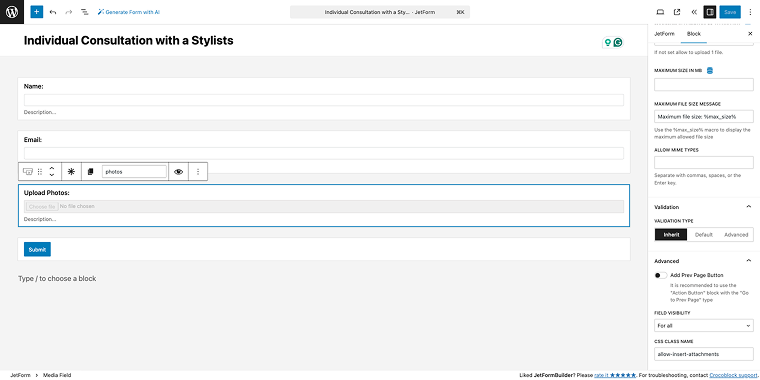Image resolution: width=760 pixels, height=380 pixels.
Task: Click the 'Upload Photos:' label
Action: click(x=47, y=193)
